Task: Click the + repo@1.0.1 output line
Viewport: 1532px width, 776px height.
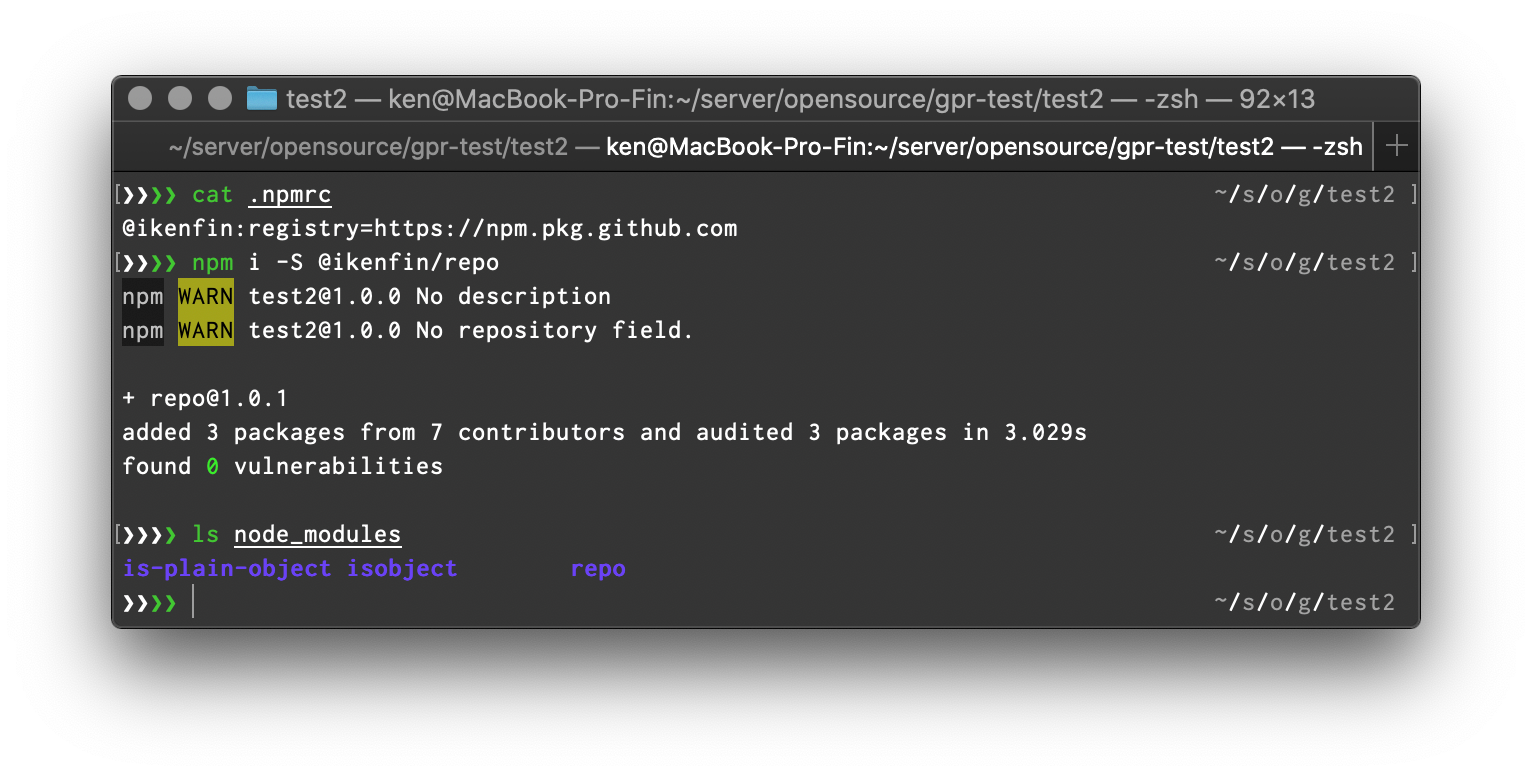Action: pyautogui.click(x=205, y=398)
